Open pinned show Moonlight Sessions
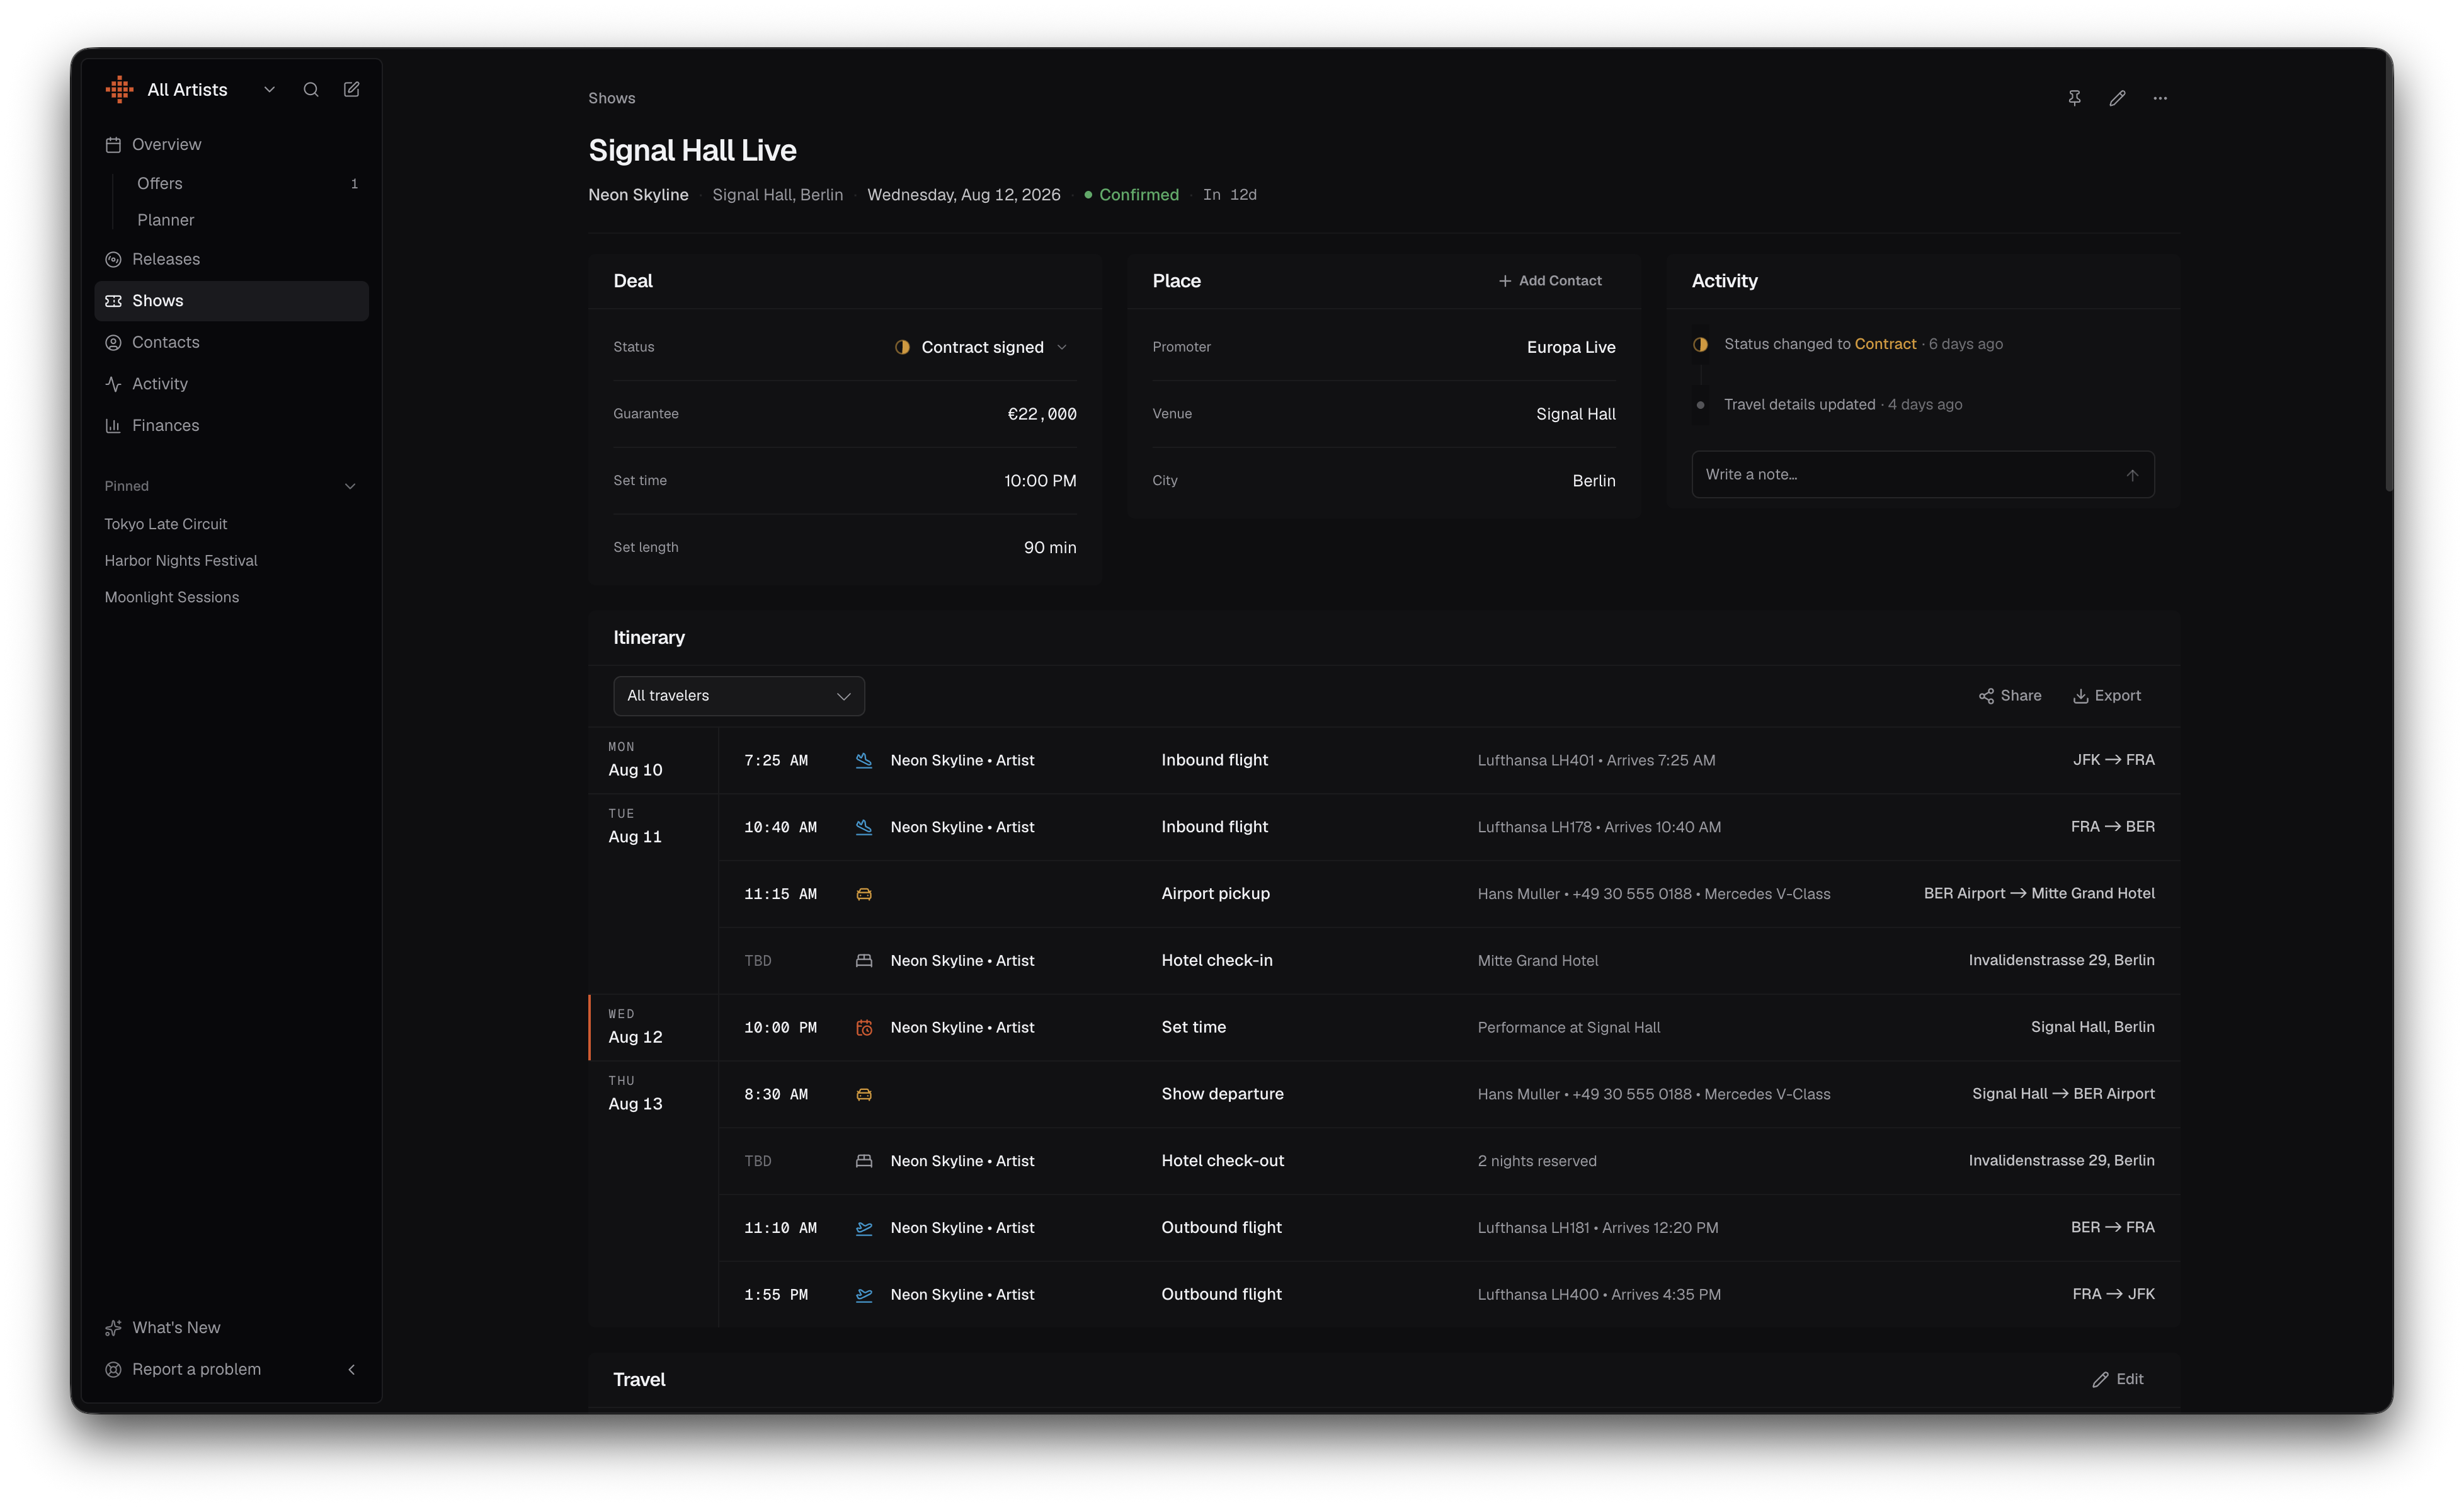The image size is (2464, 1507). pos(172,598)
